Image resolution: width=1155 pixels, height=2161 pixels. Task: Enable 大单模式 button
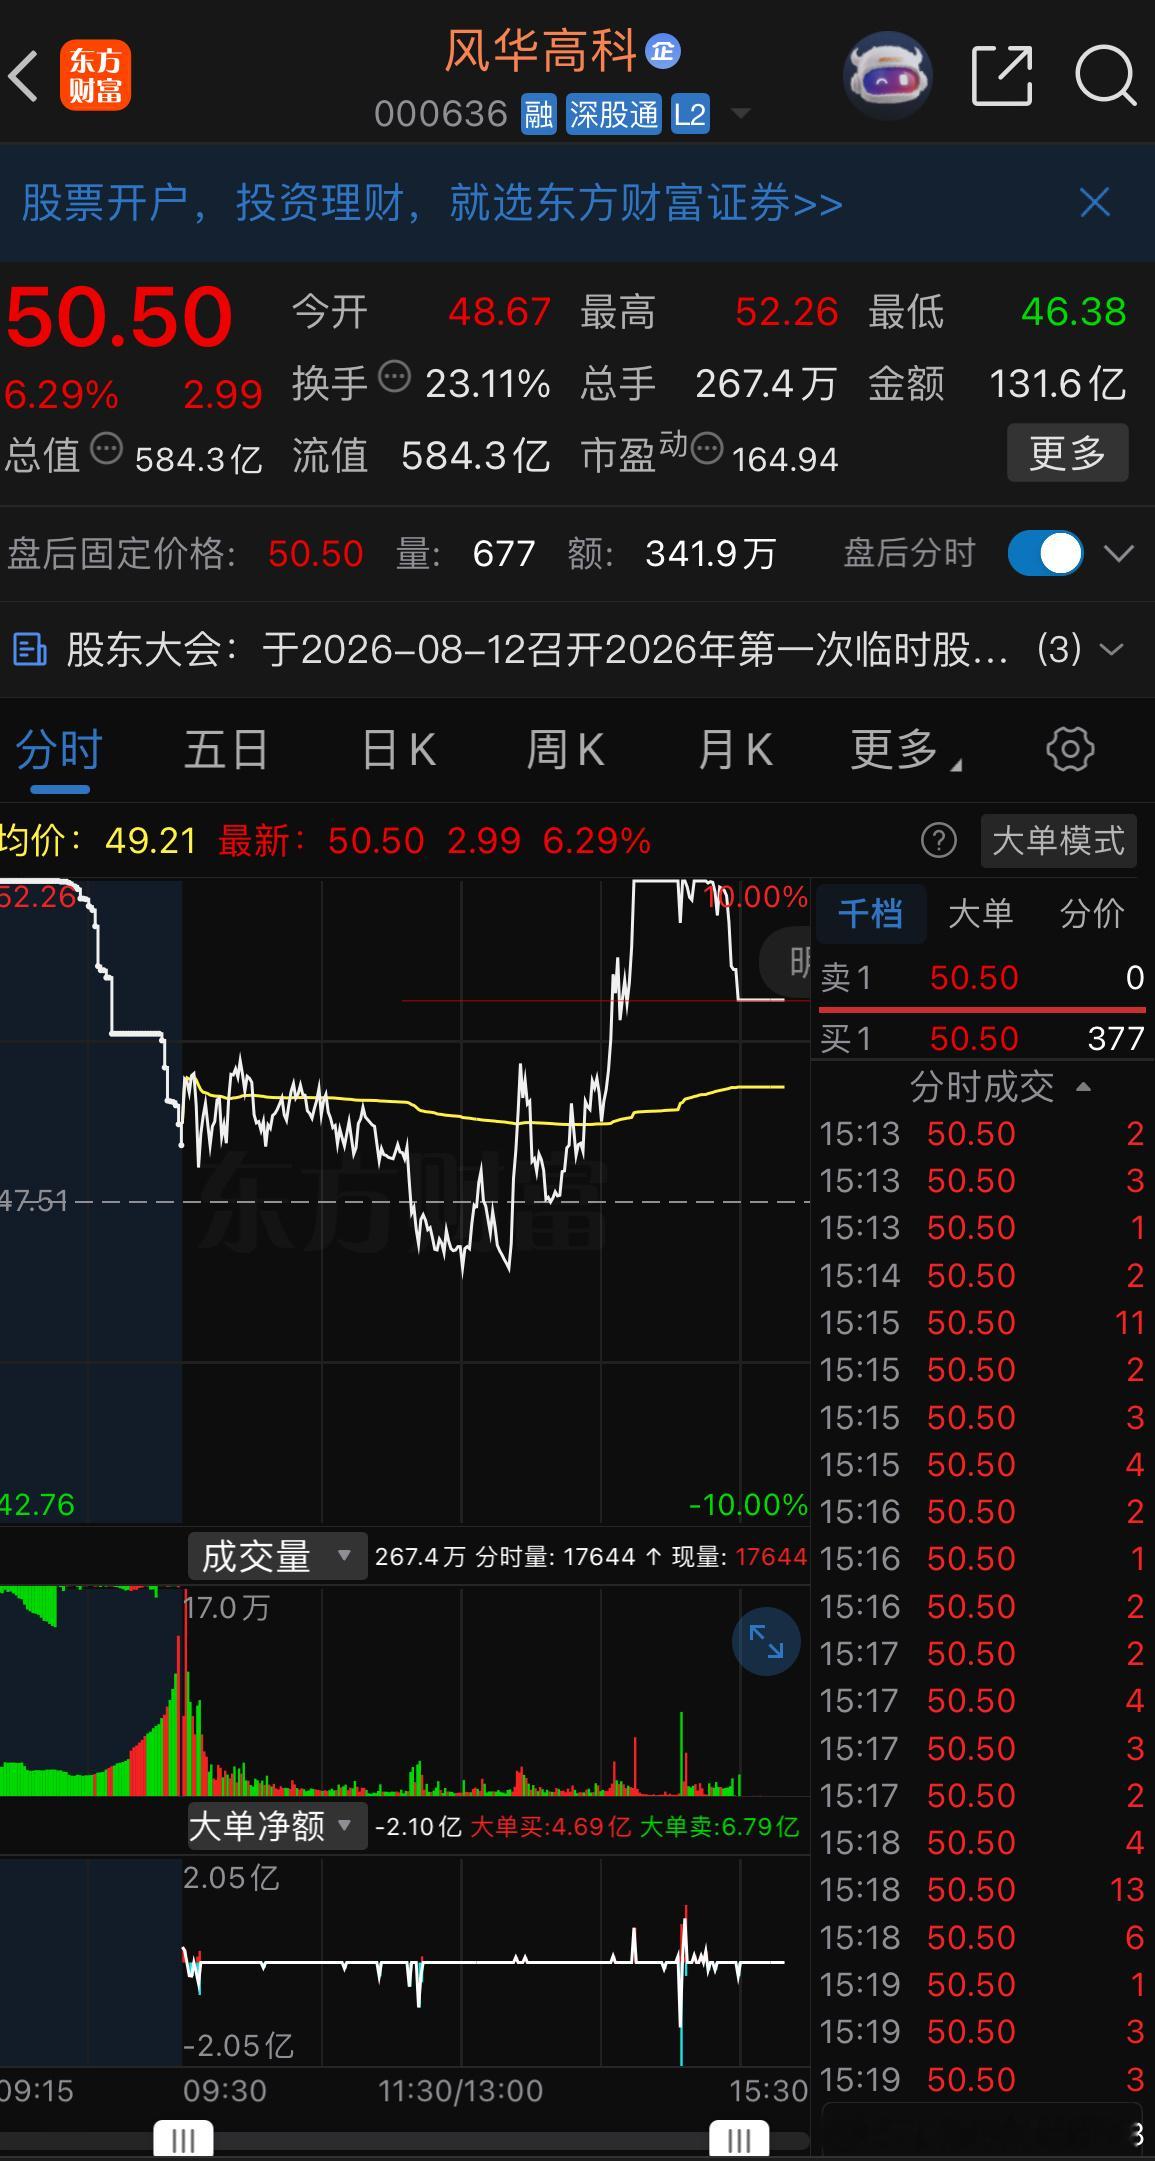coord(1058,841)
